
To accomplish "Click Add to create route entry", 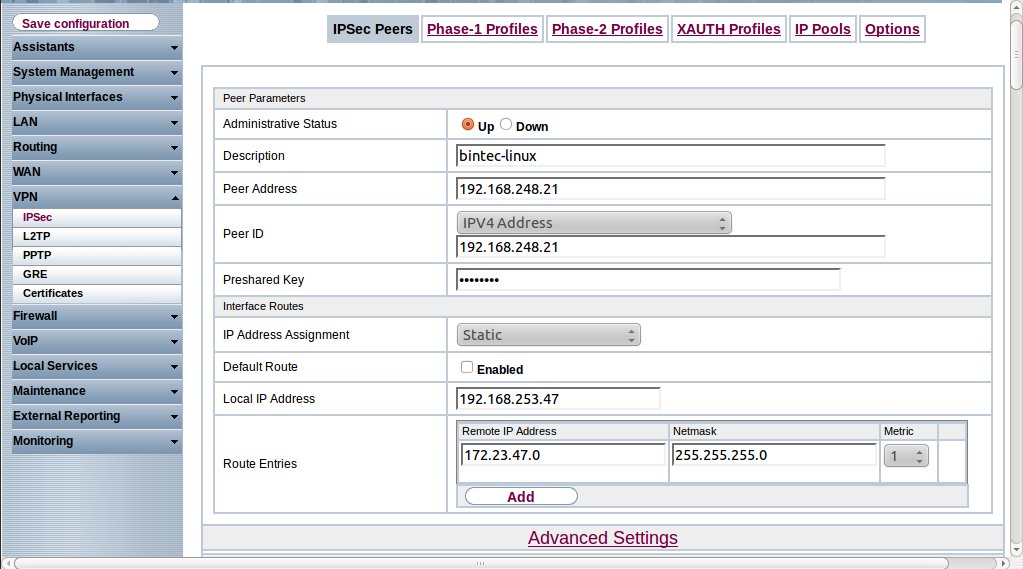I will tap(521, 496).
